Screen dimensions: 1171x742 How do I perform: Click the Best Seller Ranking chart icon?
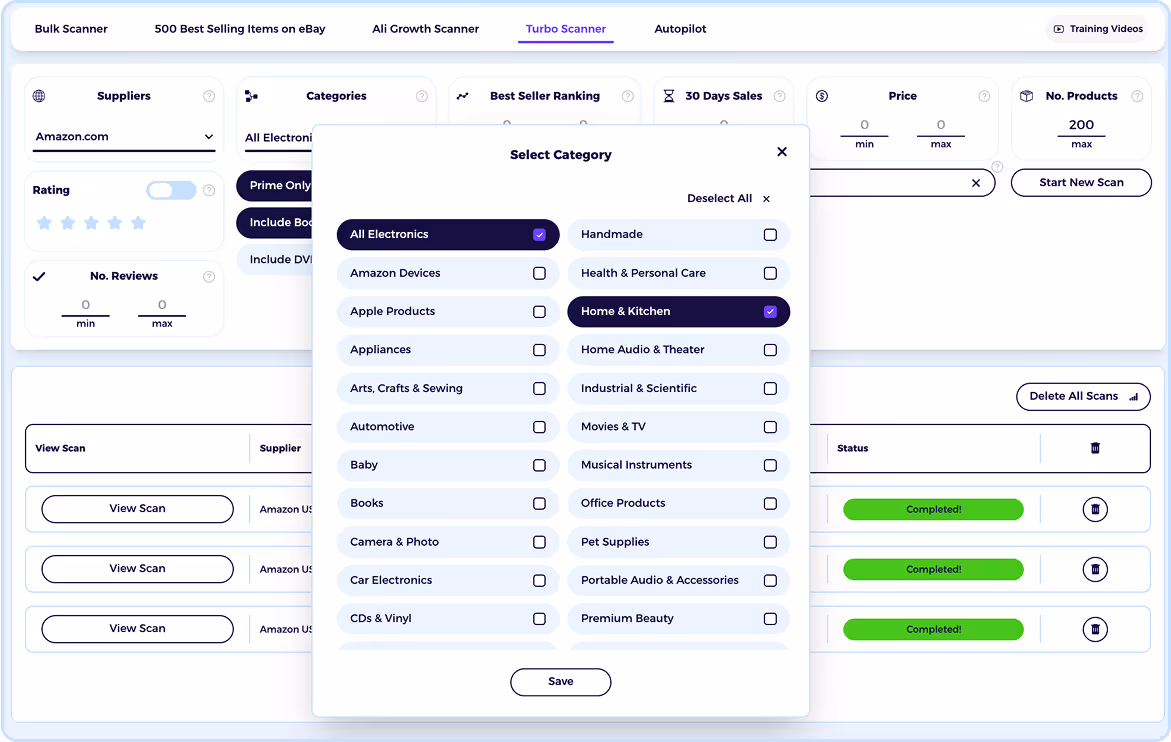click(x=463, y=96)
